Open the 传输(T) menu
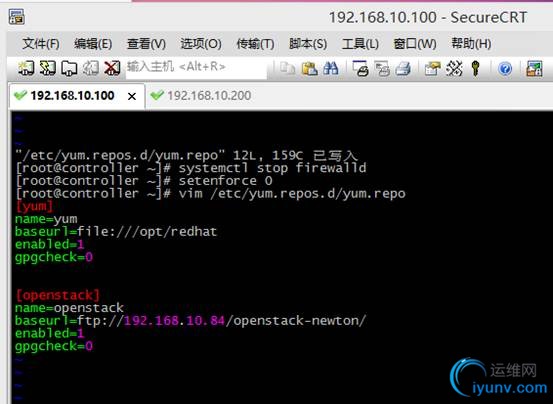 point(255,44)
